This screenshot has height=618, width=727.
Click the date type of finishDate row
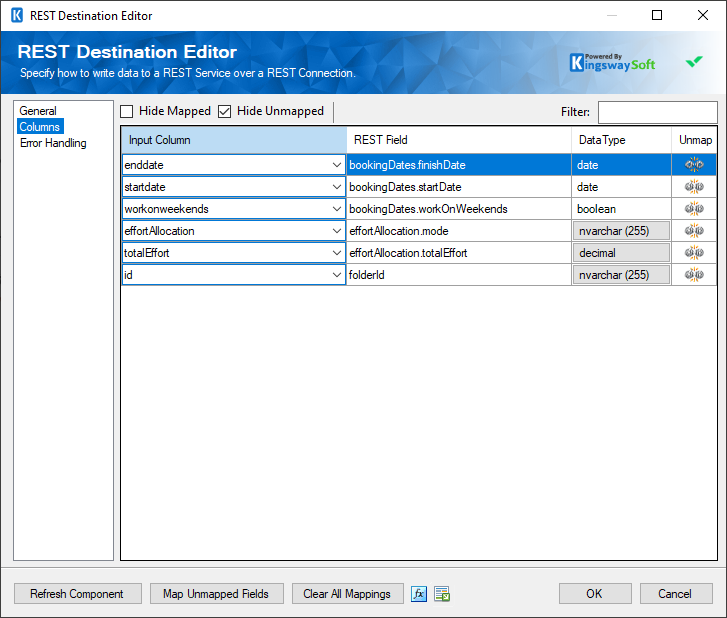pyautogui.click(x=621, y=165)
